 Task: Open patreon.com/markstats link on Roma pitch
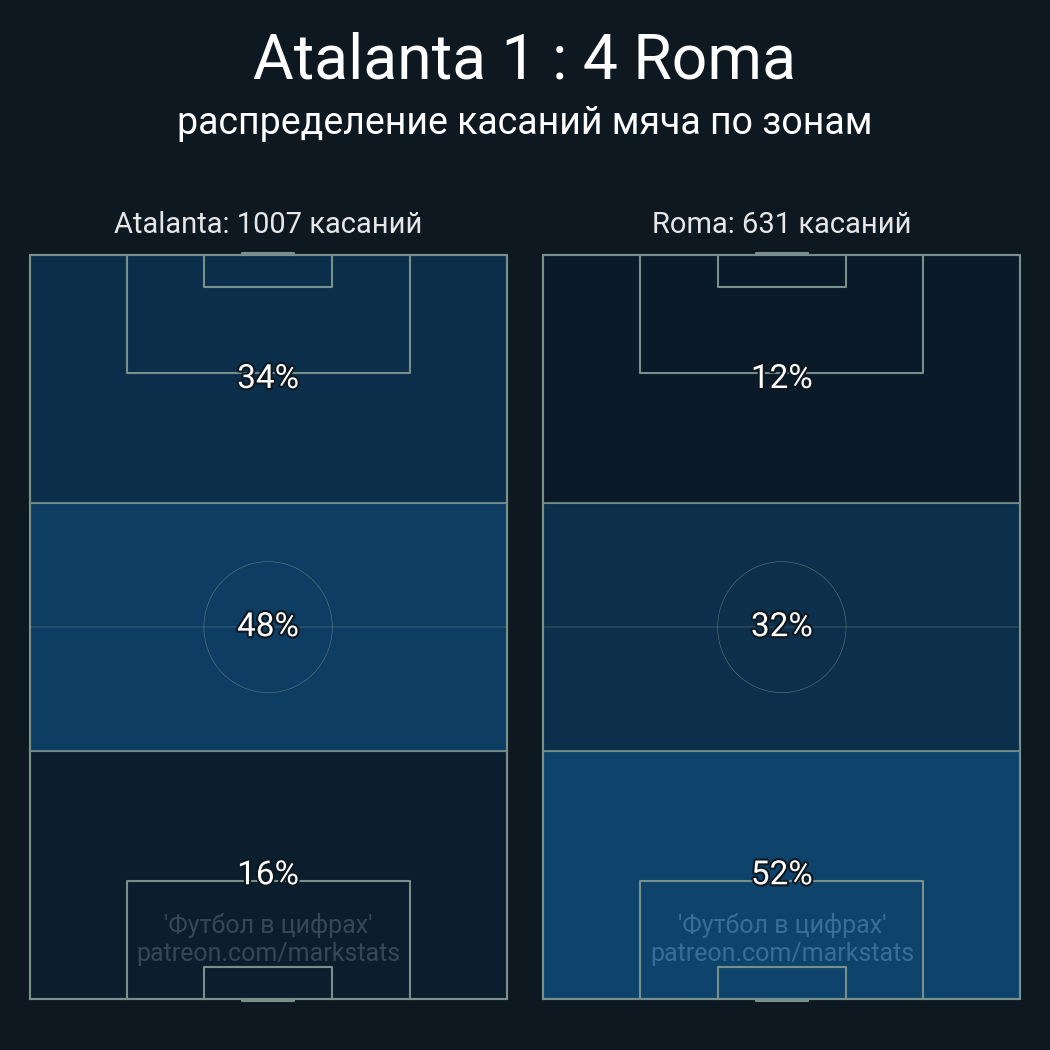[781, 953]
